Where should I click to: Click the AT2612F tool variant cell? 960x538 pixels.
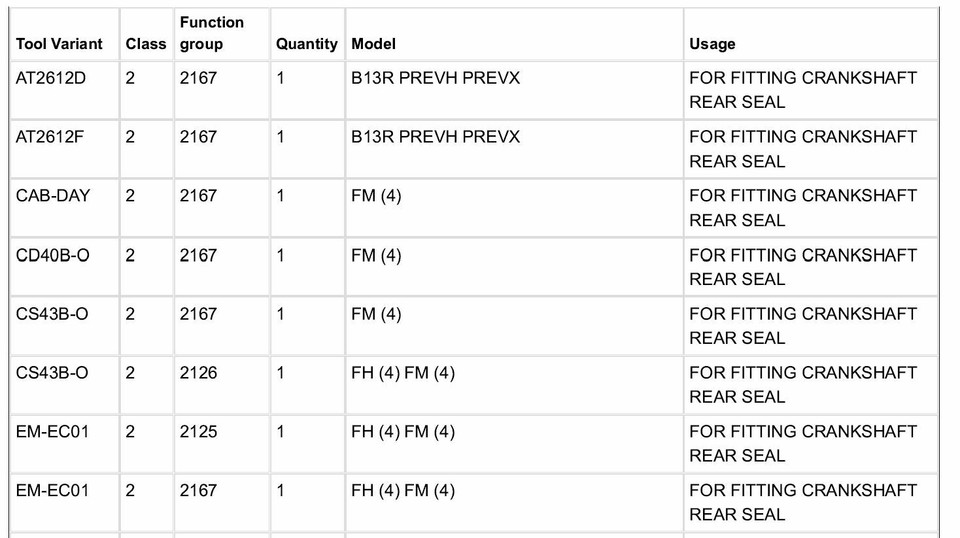pyautogui.click(x=50, y=137)
